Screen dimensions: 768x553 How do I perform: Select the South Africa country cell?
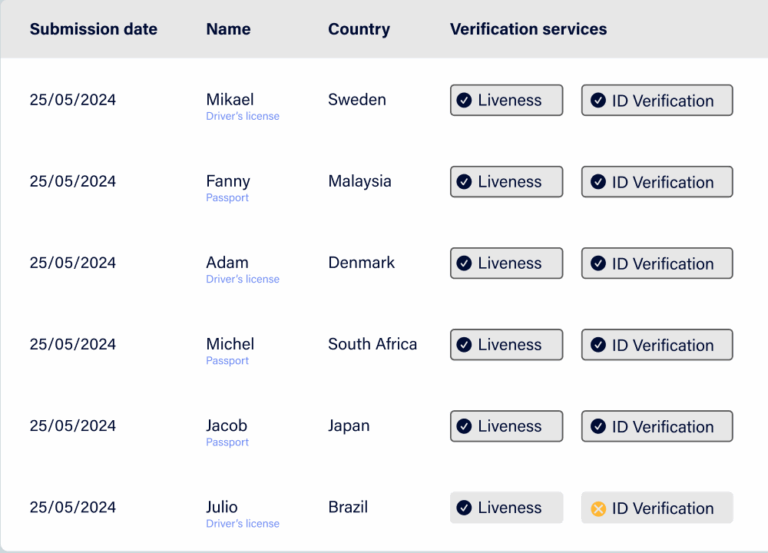point(372,344)
